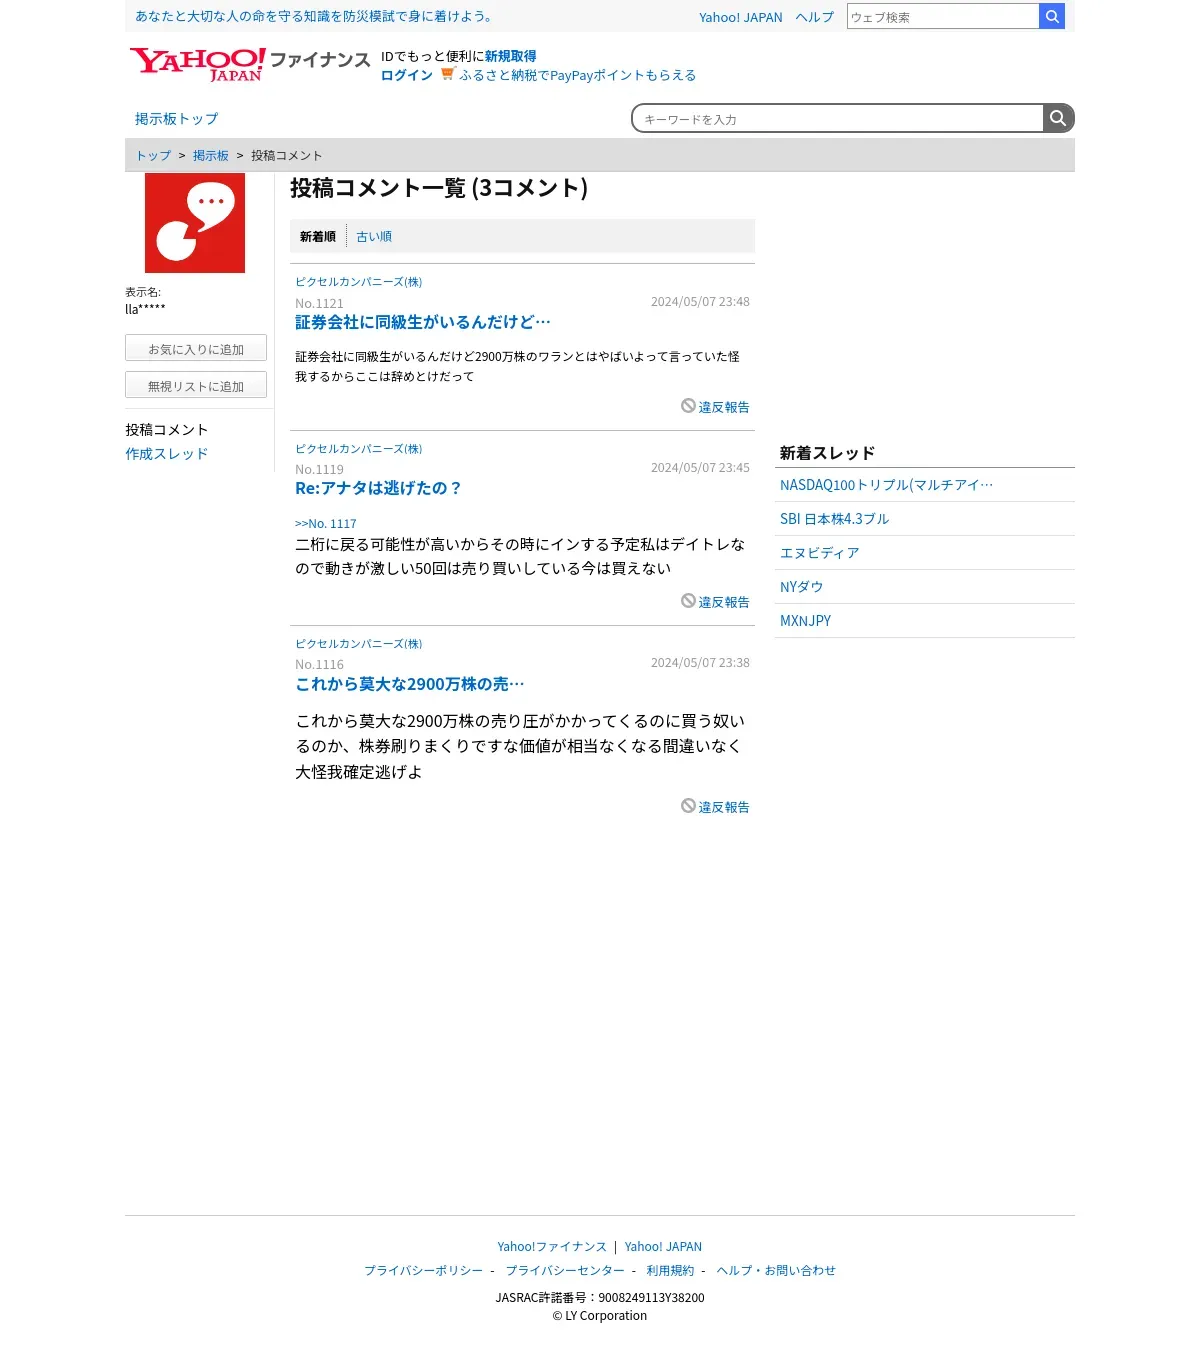This screenshot has width=1200, height=1348.
Task: Open the NASDAQ100トリプル thread link
Action: point(886,485)
